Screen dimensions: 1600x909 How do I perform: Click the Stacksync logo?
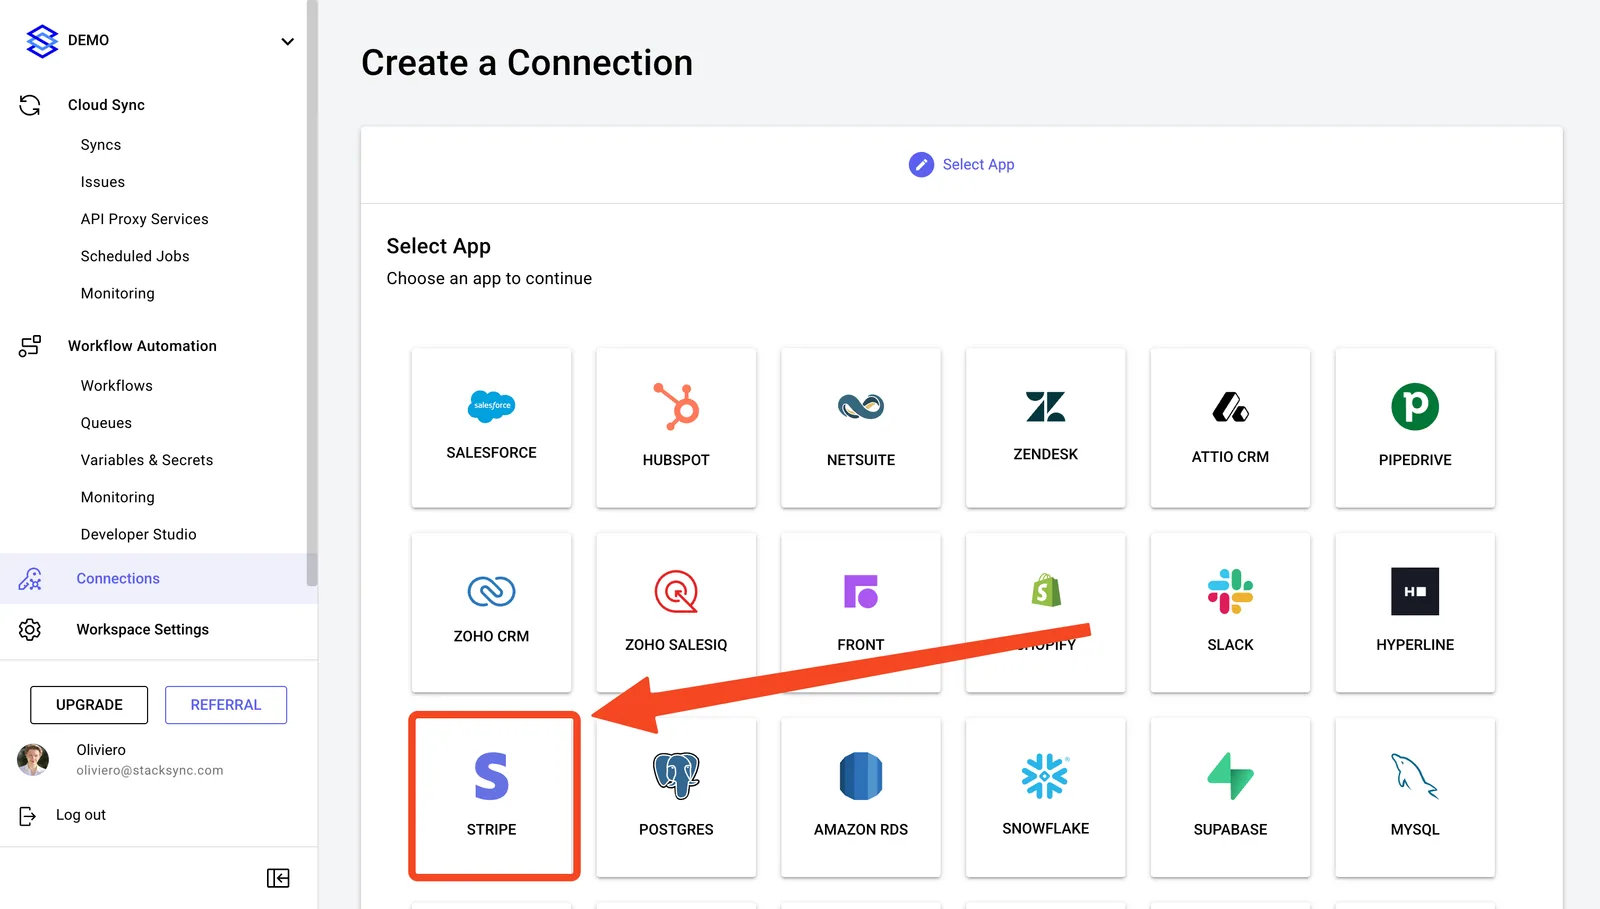42,41
